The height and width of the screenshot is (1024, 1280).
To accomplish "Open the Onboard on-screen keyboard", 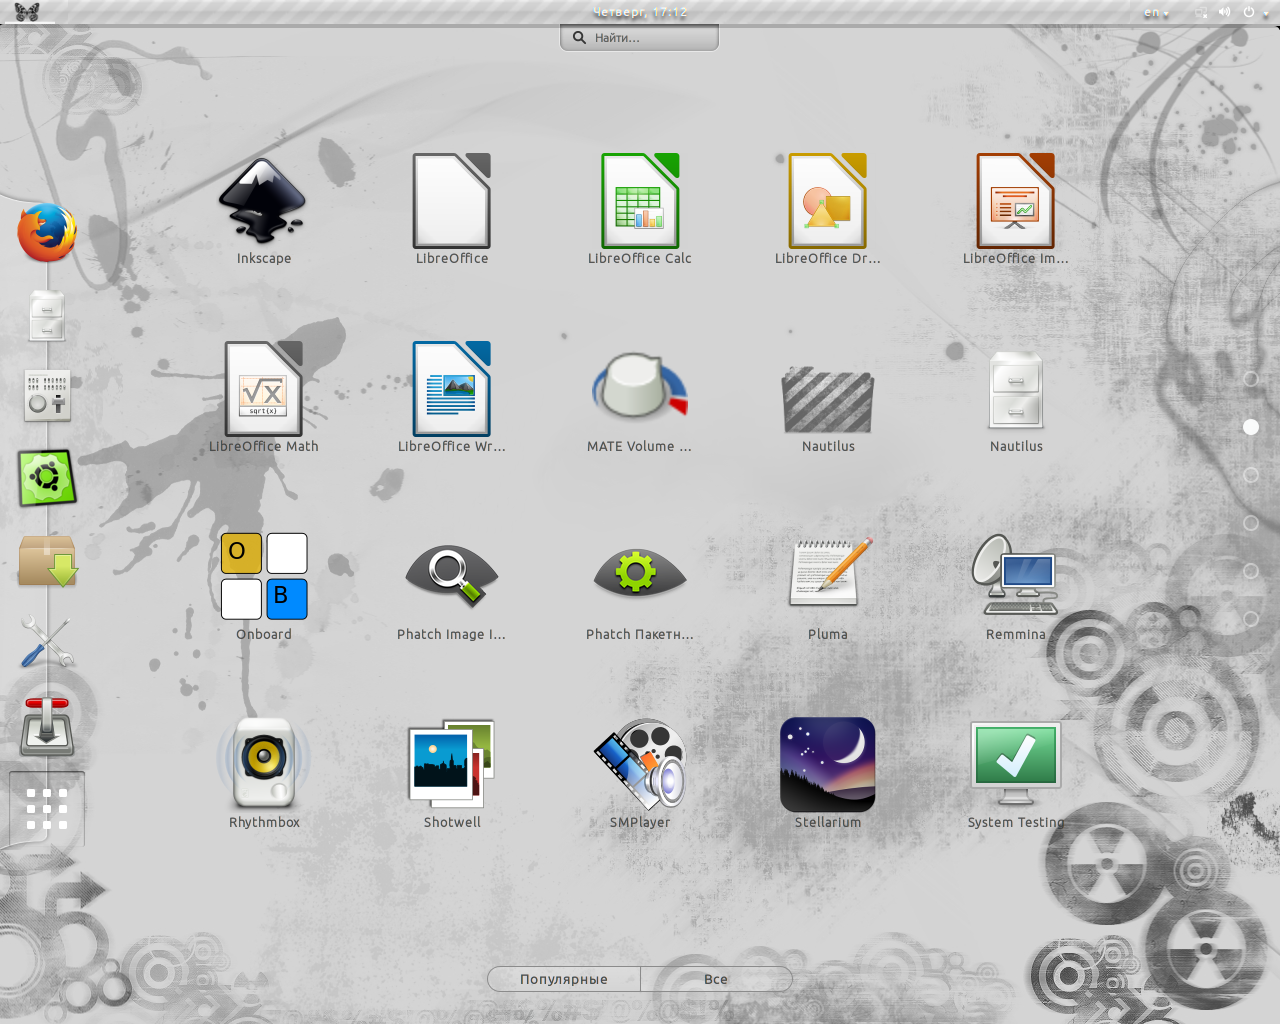I will [x=264, y=576].
